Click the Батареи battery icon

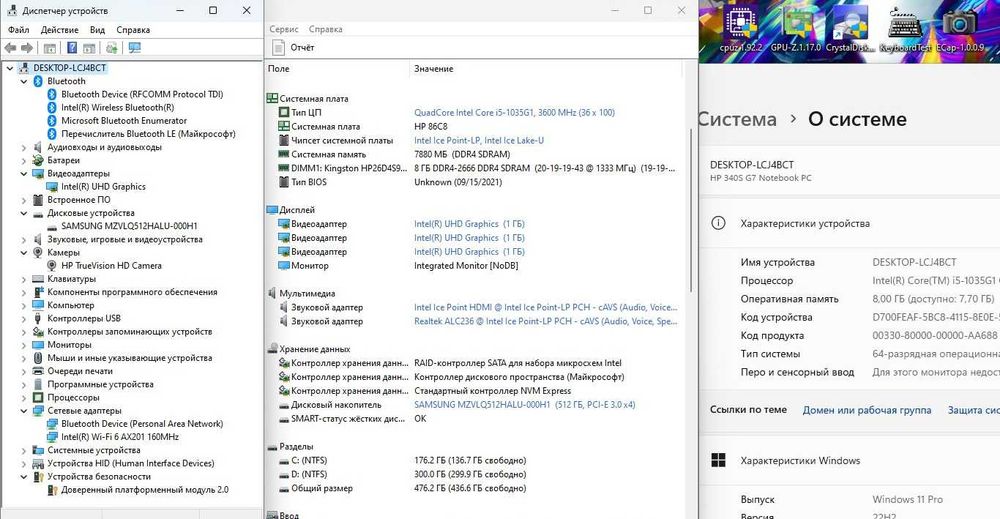[38, 160]
